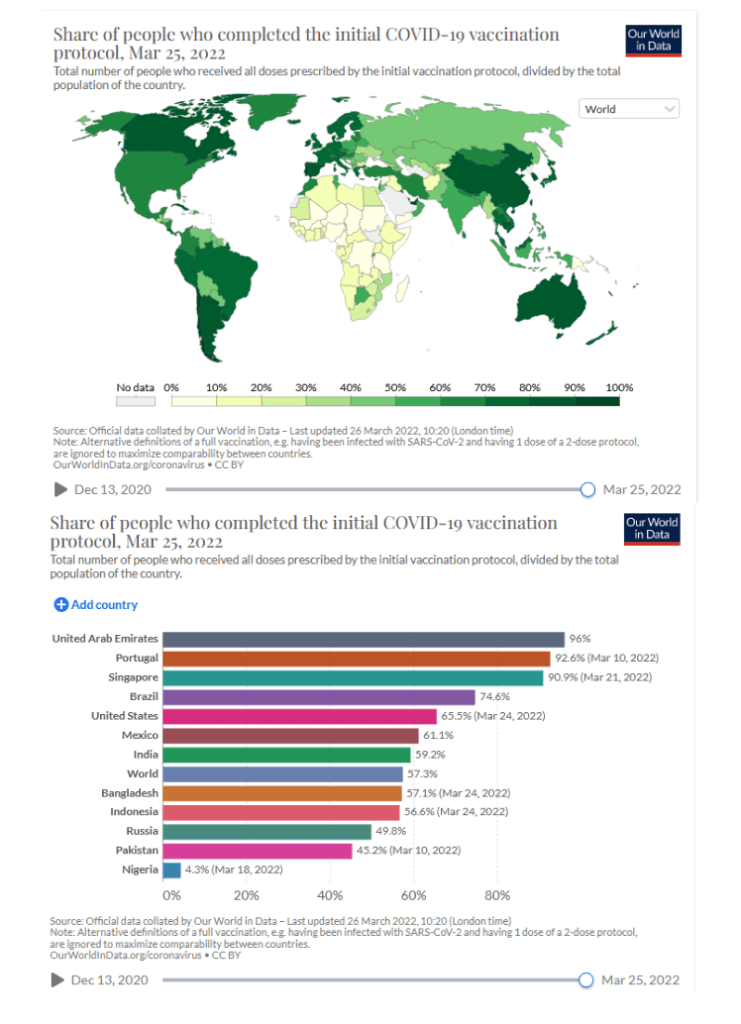
Task: Click Dec 13, 2020 start date on map timeline
Action: (110, 489)
